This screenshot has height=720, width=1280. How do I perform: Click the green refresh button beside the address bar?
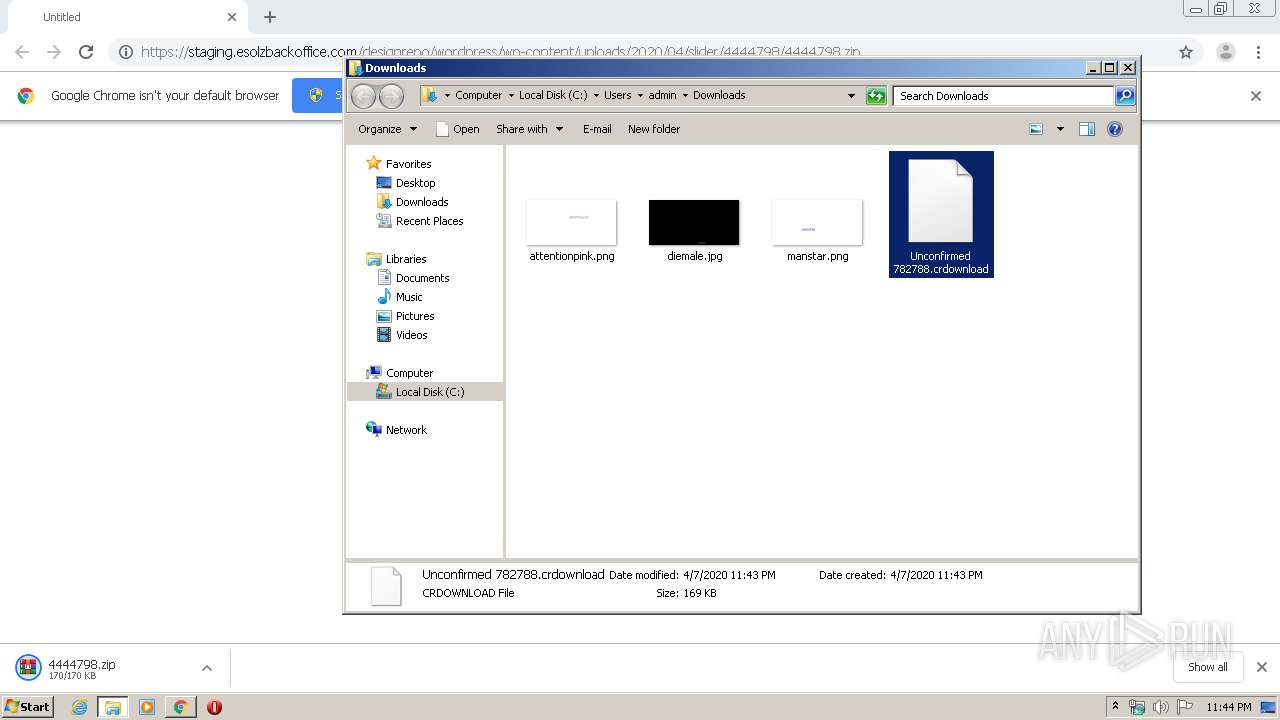[x=876, y=96]
